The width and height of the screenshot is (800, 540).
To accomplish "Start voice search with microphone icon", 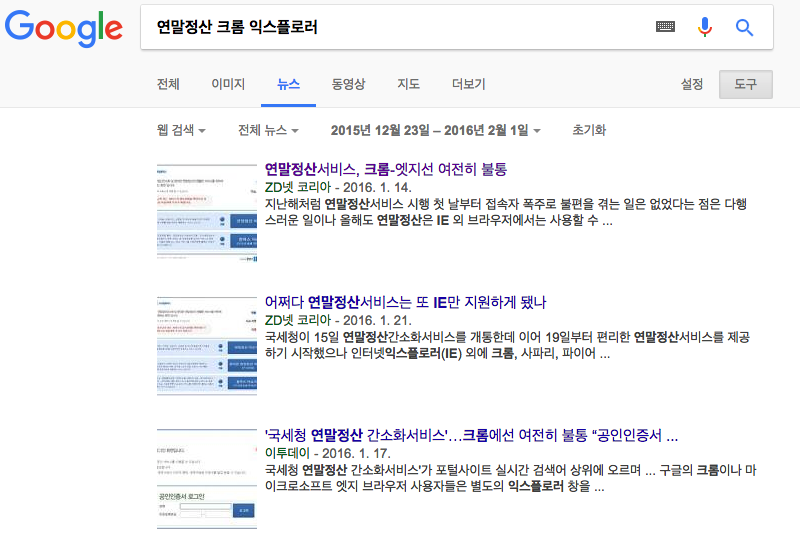I will (705, 27).
